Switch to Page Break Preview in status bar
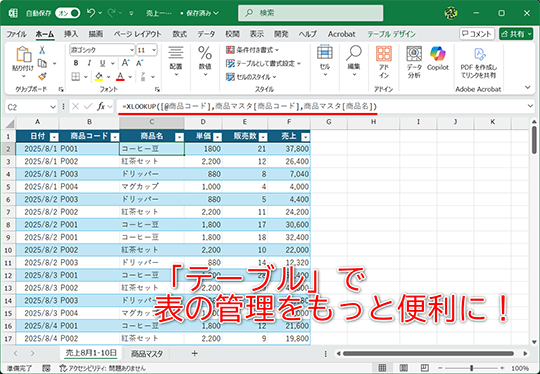 pyautogui.click(x=425, y=368)
